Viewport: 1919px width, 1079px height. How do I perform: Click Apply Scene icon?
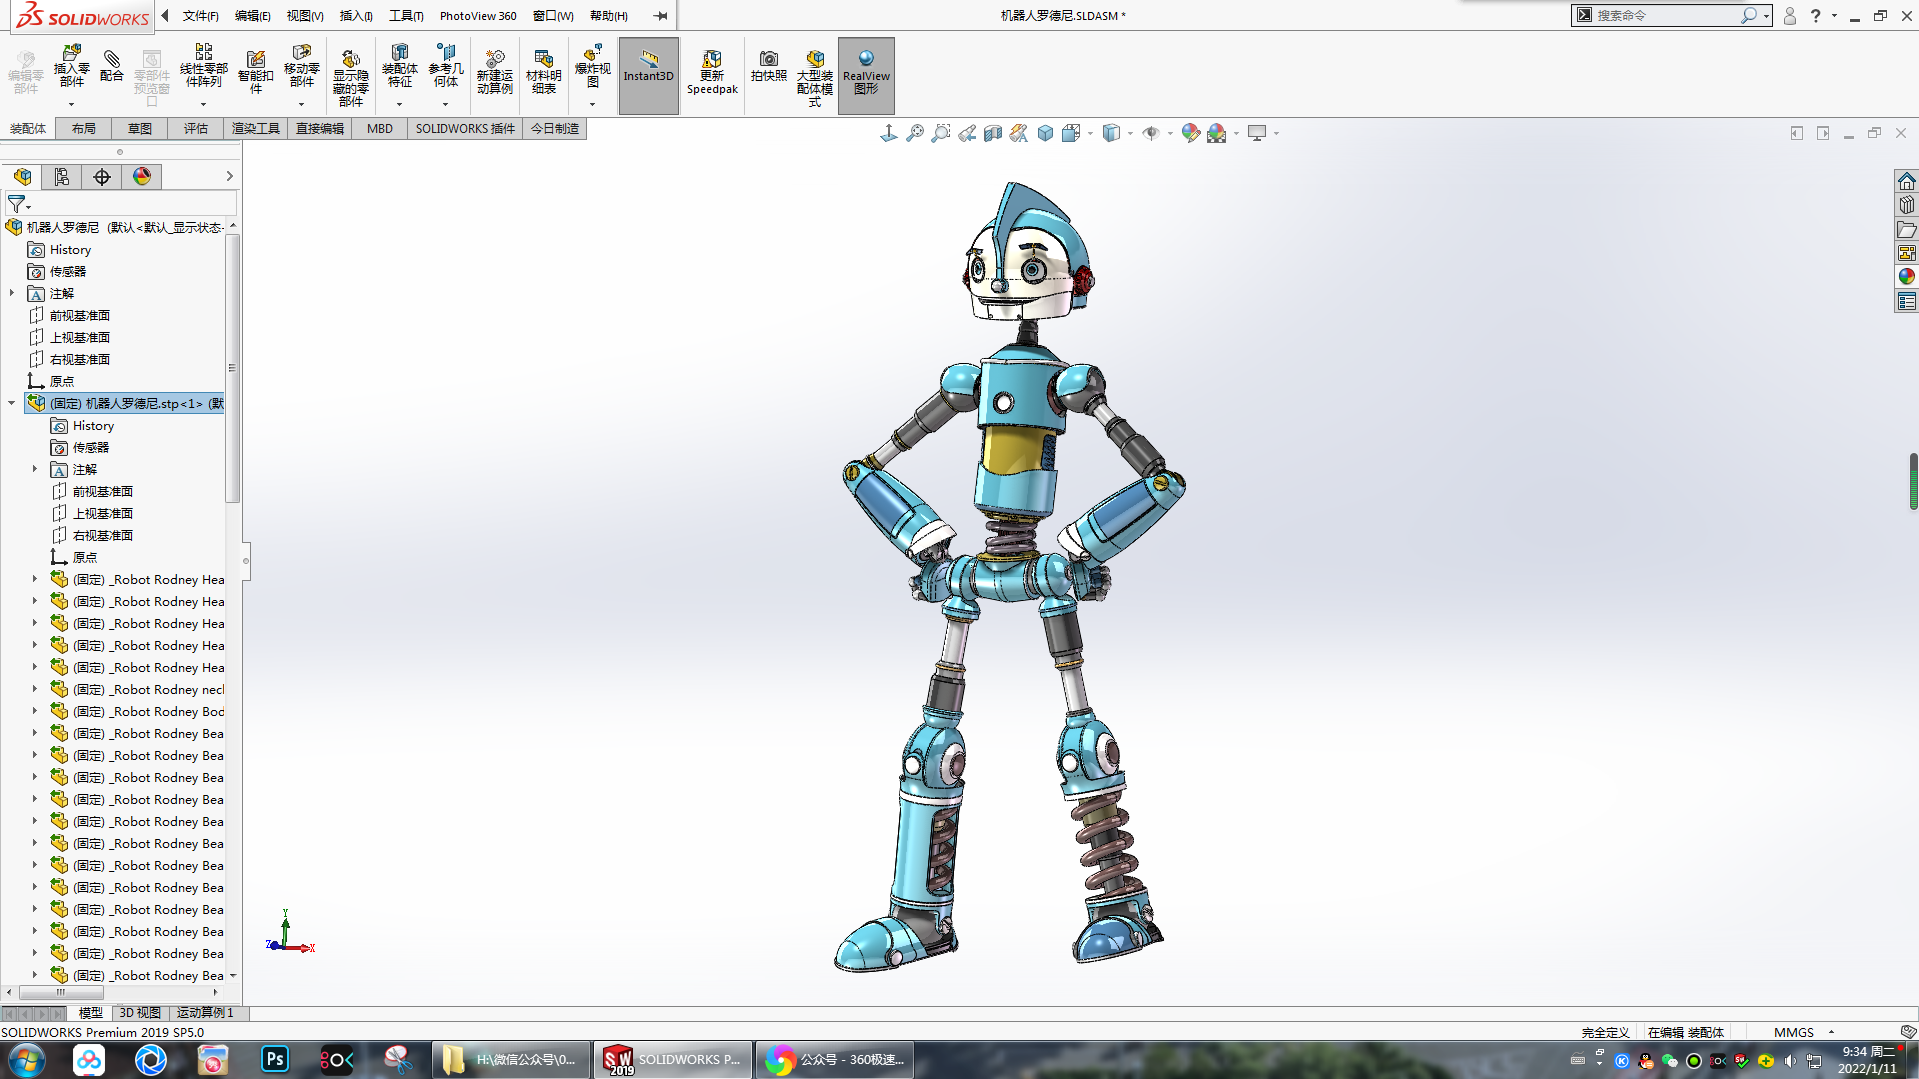[1216, 133]
